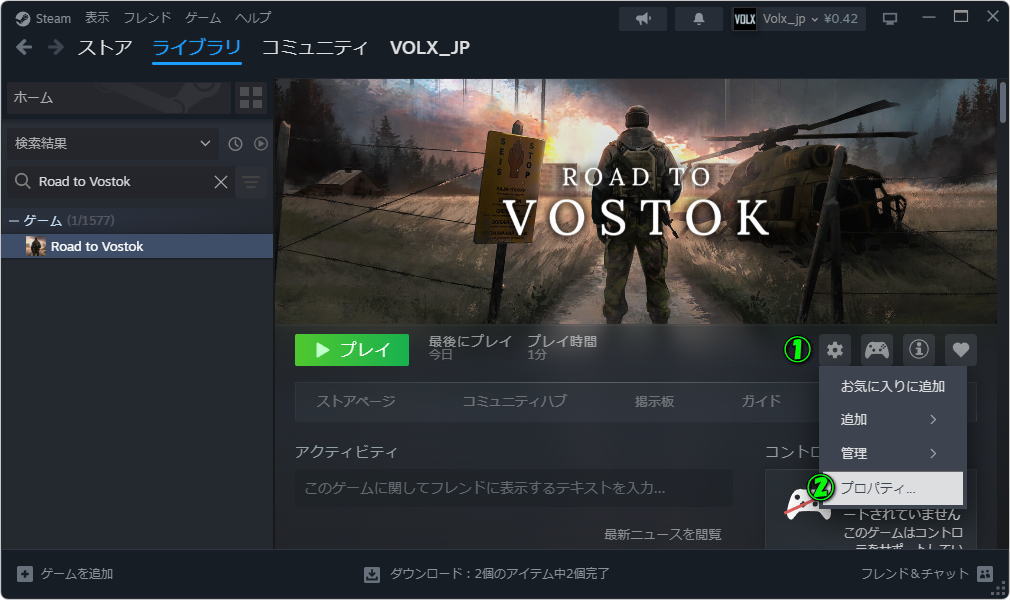Click the recent activity clock icon
Image resolution: width=1010 pixels, height=600 pixels.
(x=235, y=144)
